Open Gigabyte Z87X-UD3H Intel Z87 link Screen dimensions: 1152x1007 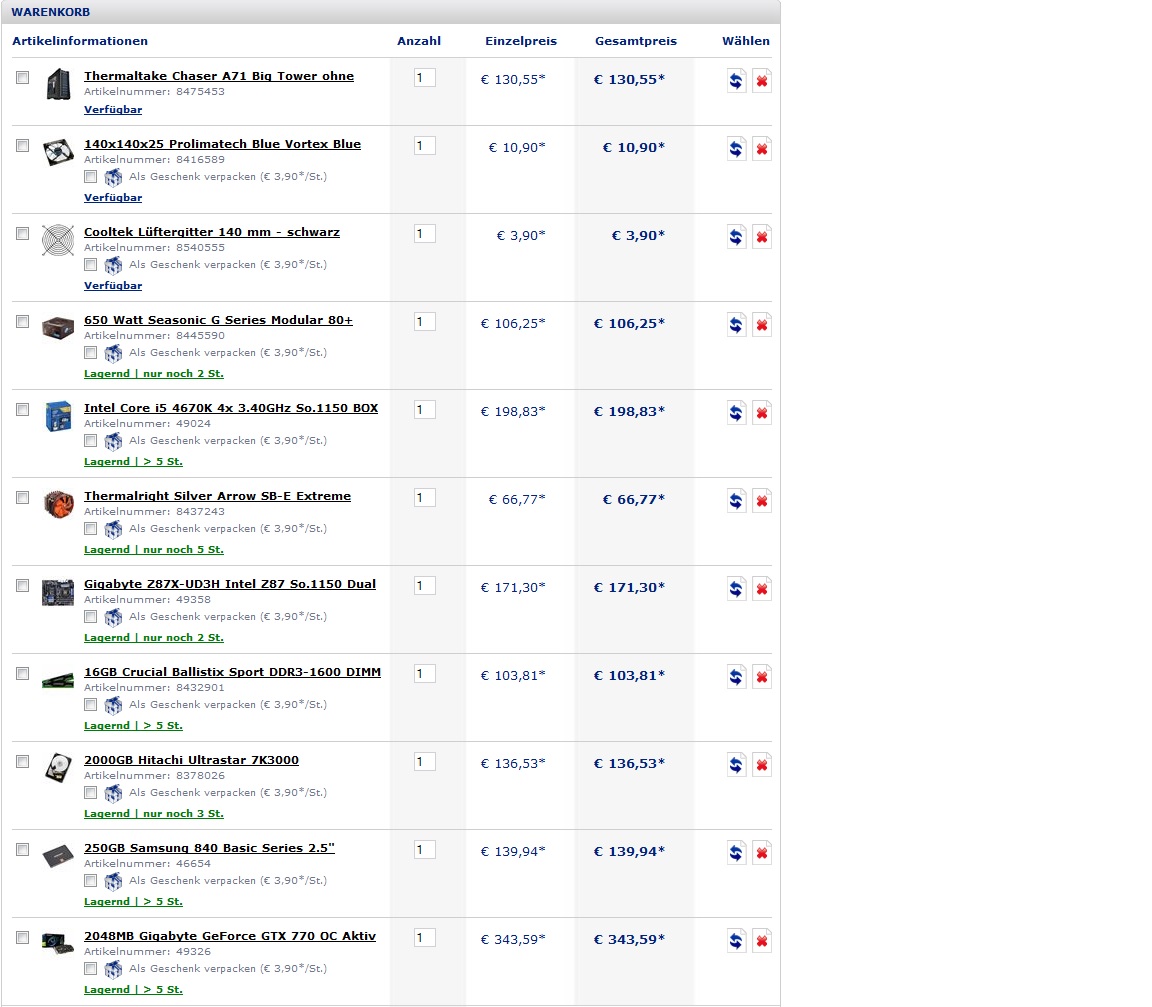tap(230, 584)
